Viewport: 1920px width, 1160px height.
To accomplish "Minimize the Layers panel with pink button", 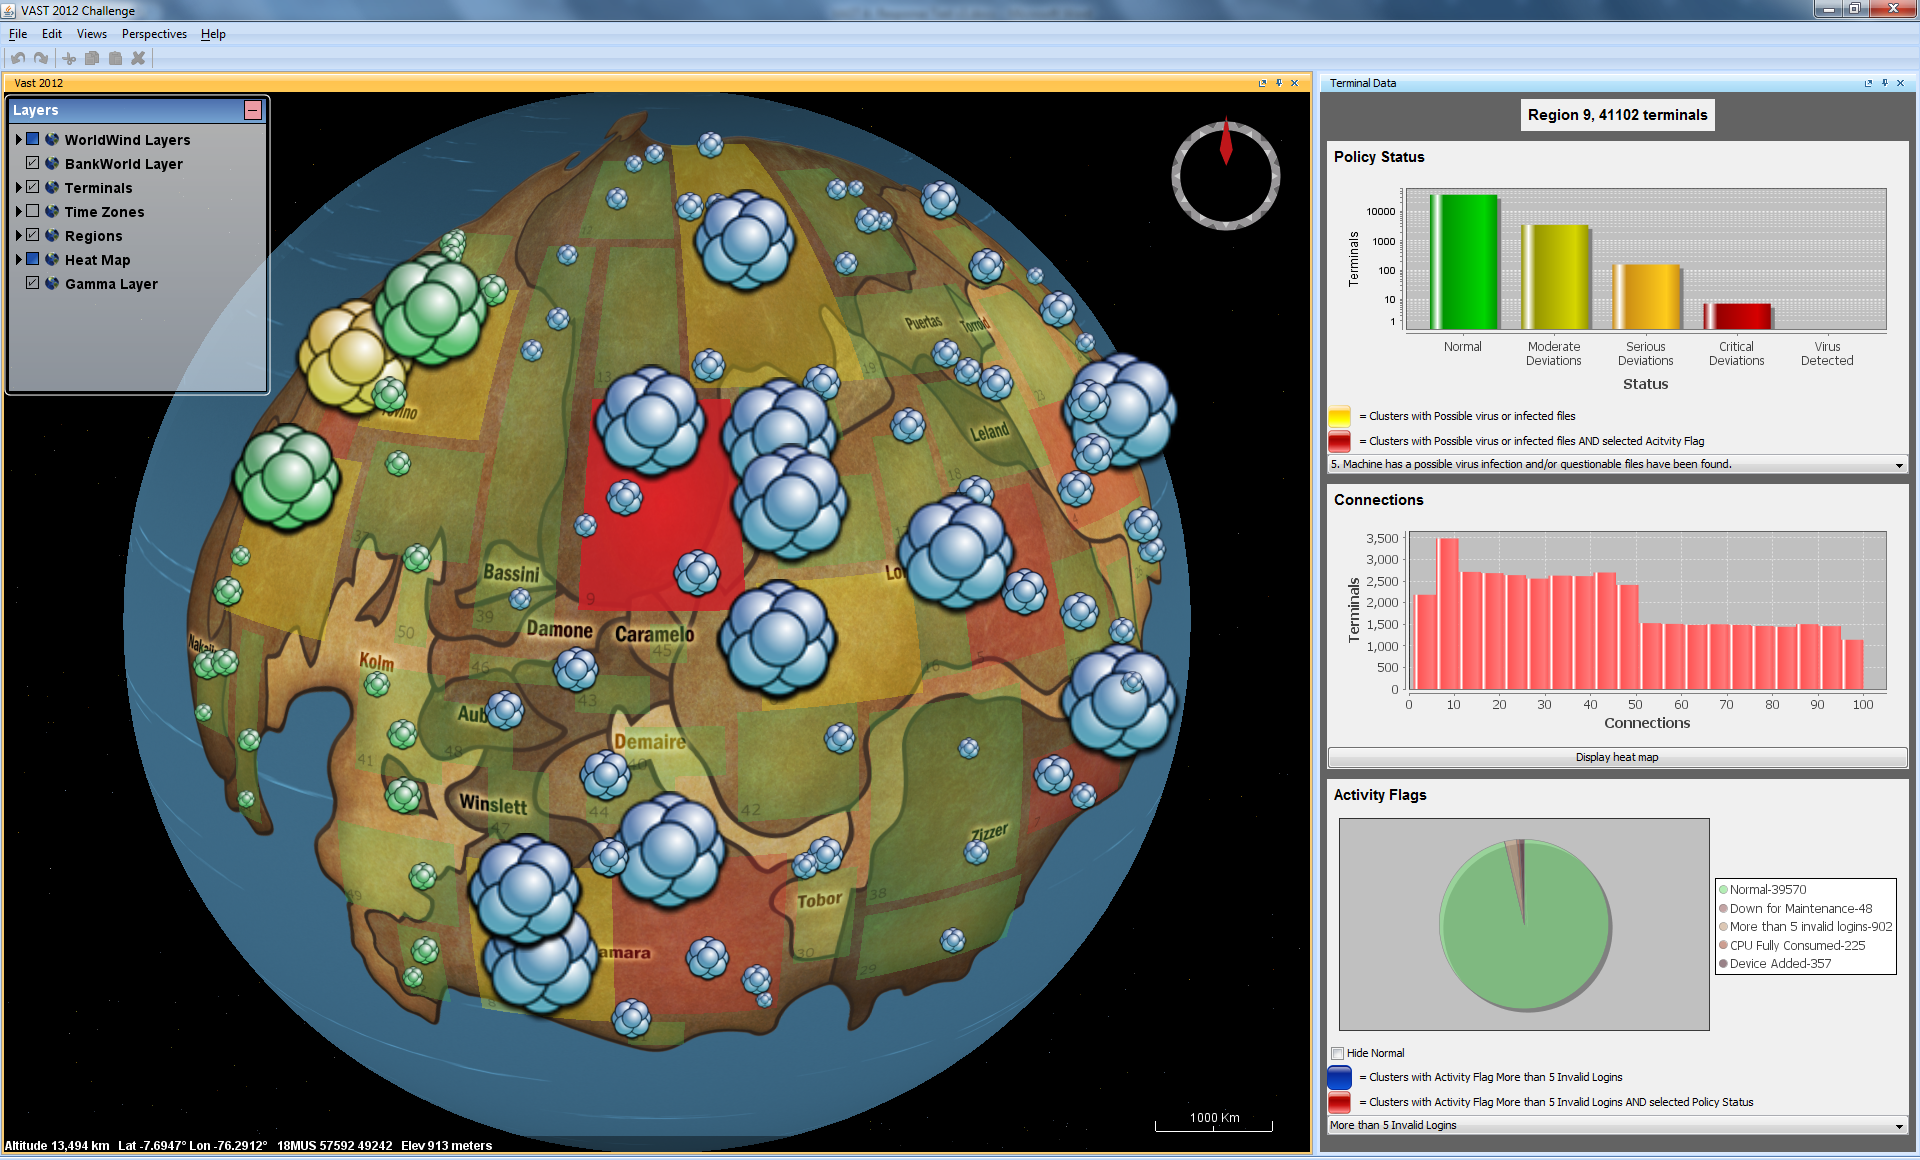I will point(253,110).
